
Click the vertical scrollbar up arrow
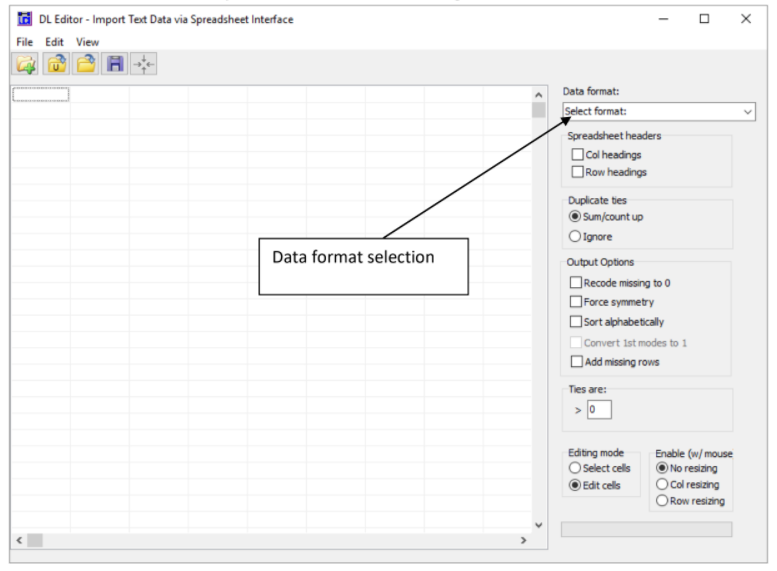[x=539, y=94]
